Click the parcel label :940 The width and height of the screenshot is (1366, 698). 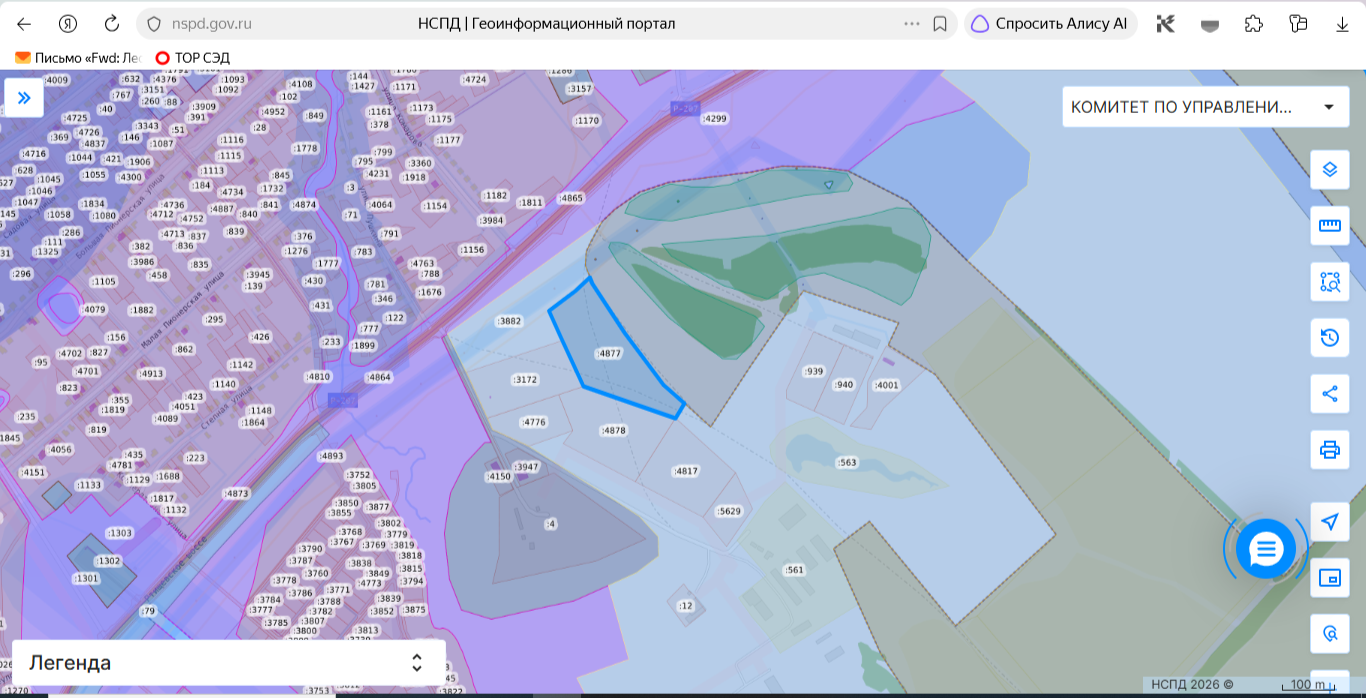pos(843,384)
